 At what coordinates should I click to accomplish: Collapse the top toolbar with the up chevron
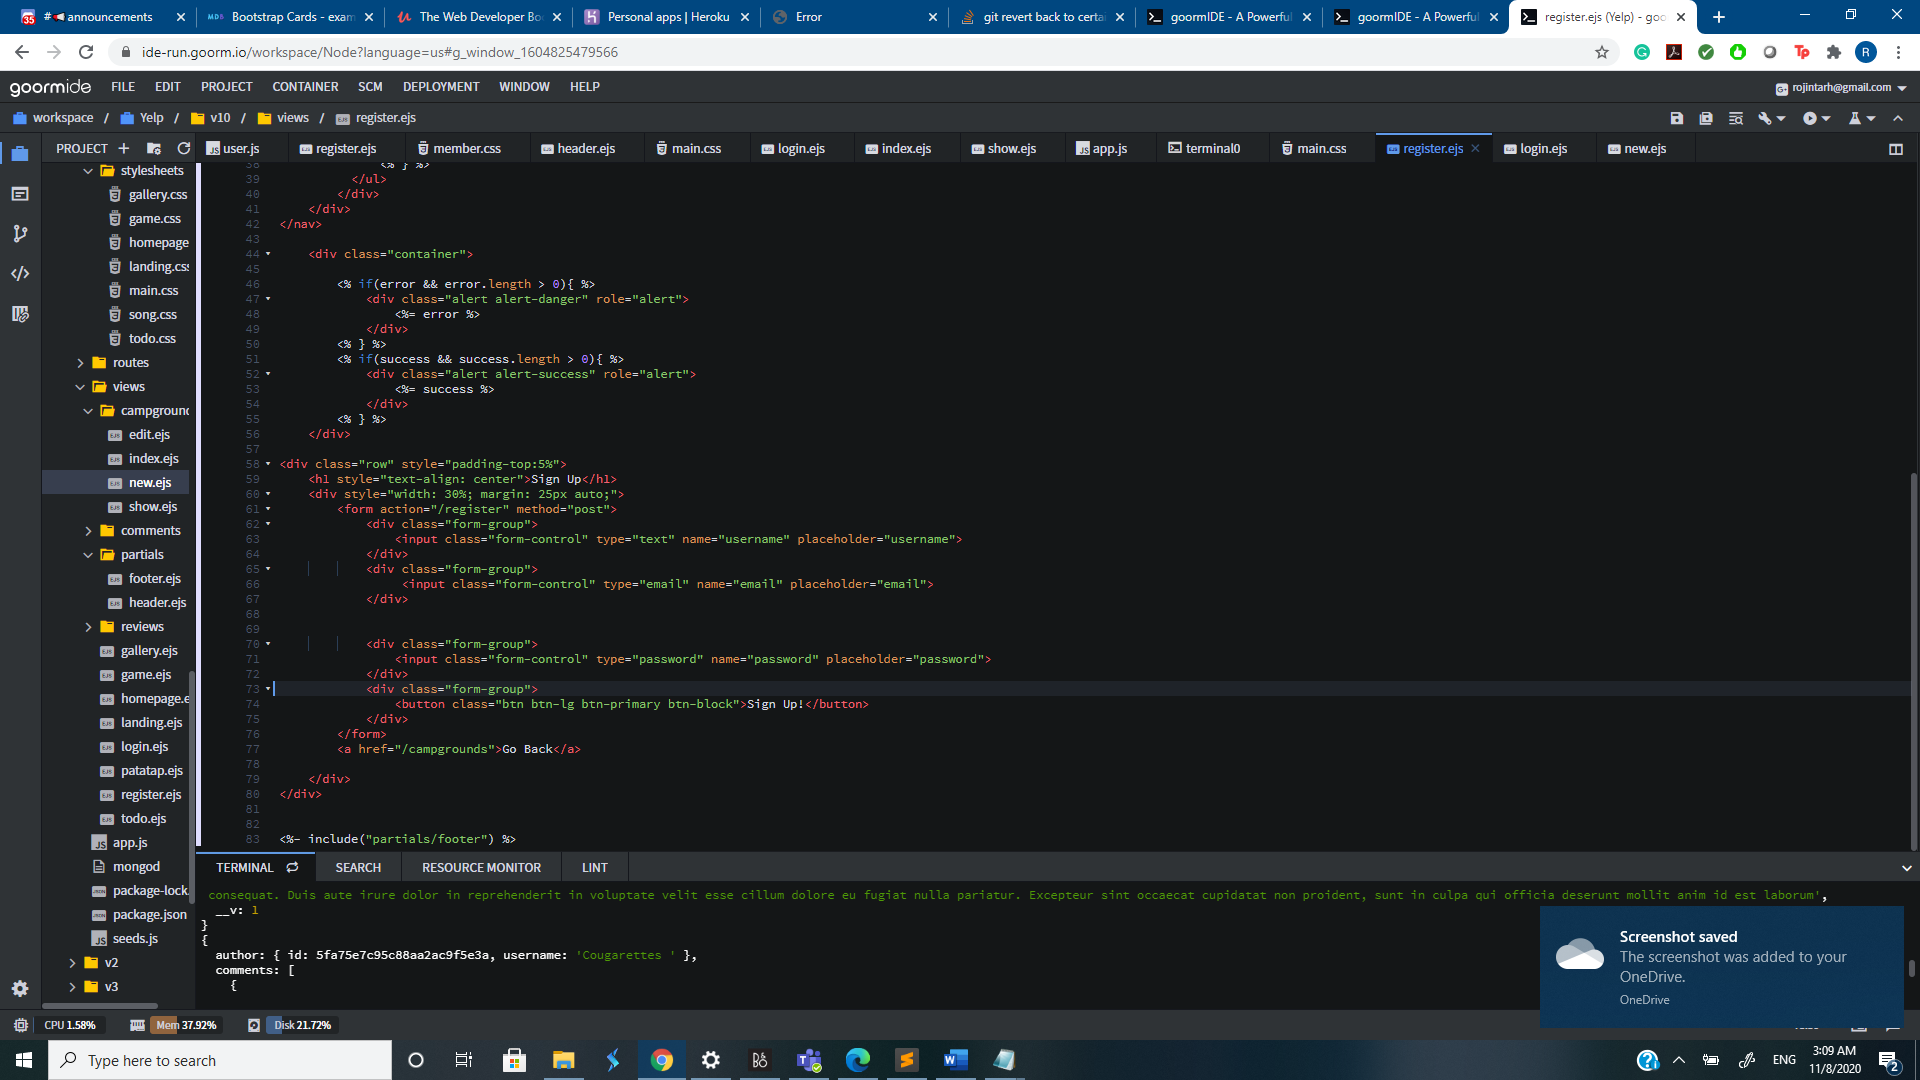(x=1898, y=118)
